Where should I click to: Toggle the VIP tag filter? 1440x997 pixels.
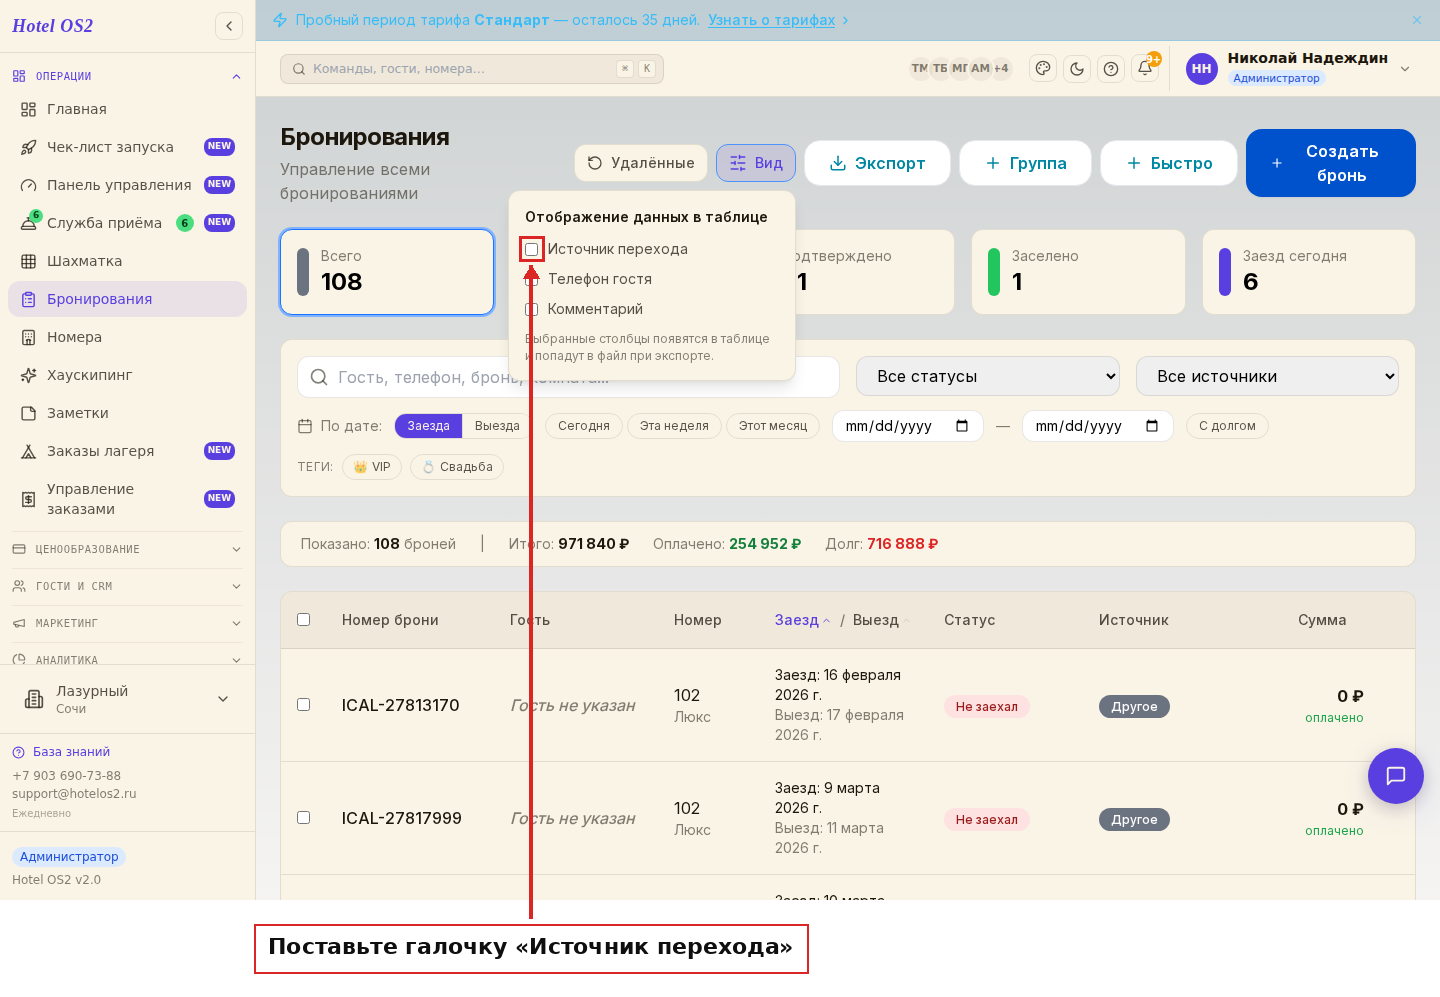coord(372,467)
